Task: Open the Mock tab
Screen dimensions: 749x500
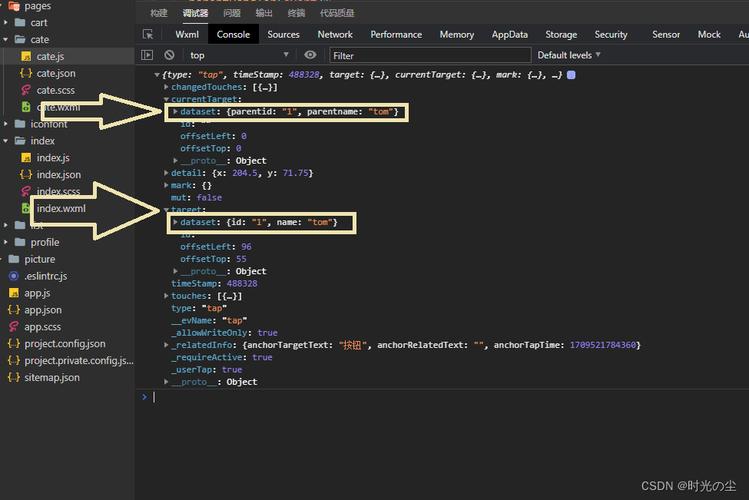Action: point(709,34)
